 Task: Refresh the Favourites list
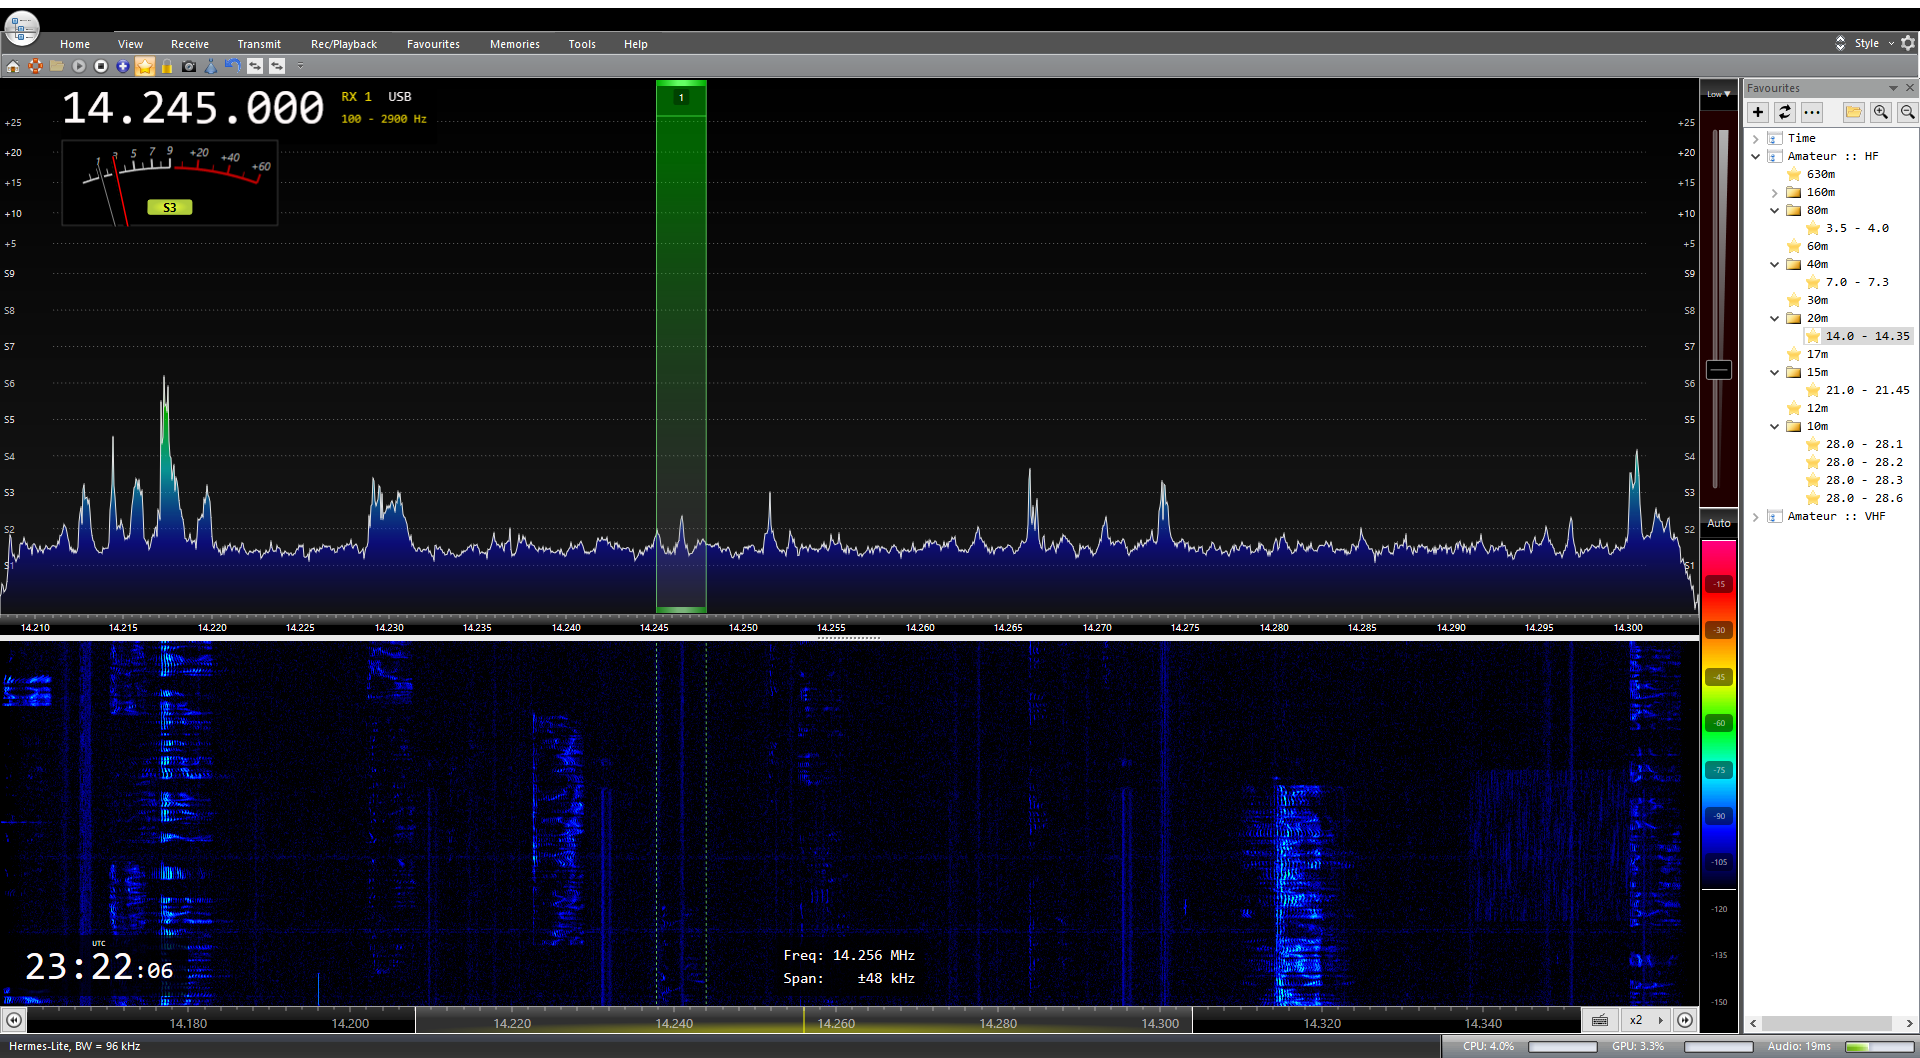tap(1785, 112)
